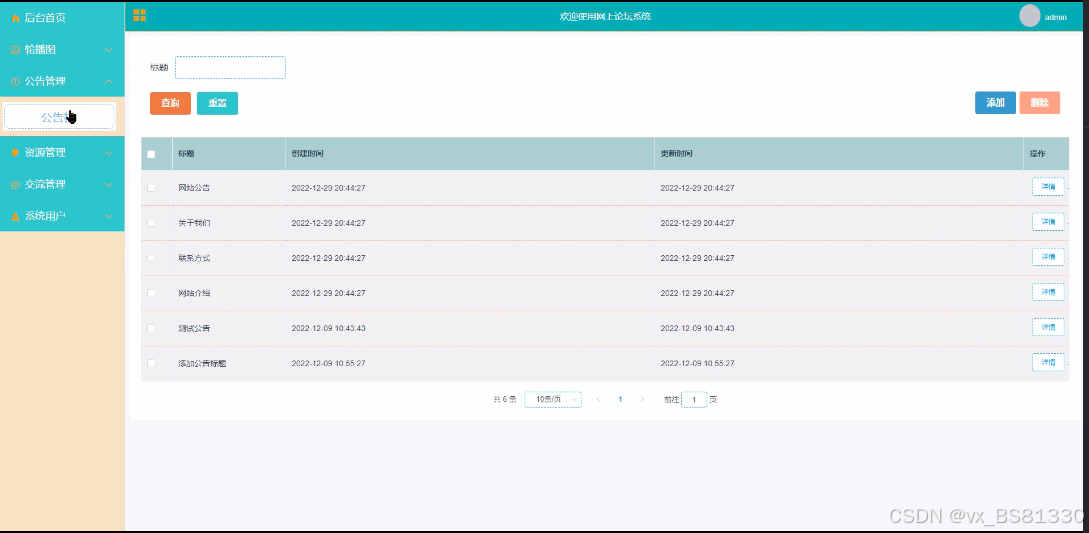Check the row for 添加公告标题
This screenshot has width=1089, height=533.
(x=151, y=363)
